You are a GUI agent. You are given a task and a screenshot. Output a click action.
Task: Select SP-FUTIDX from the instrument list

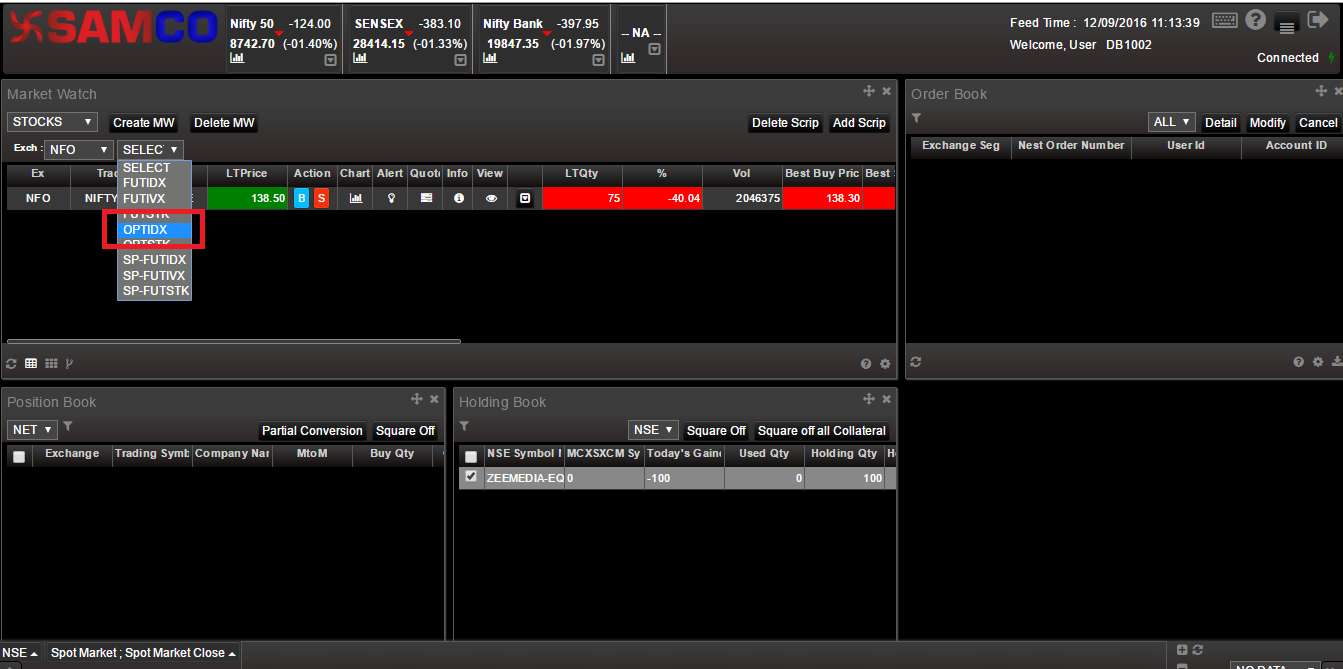154,260
